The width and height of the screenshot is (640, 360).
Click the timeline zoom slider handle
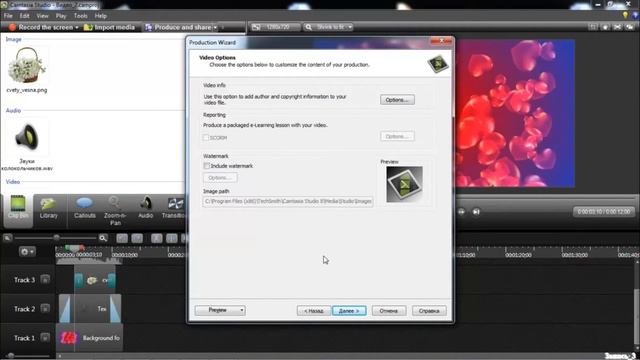point(57,238)
